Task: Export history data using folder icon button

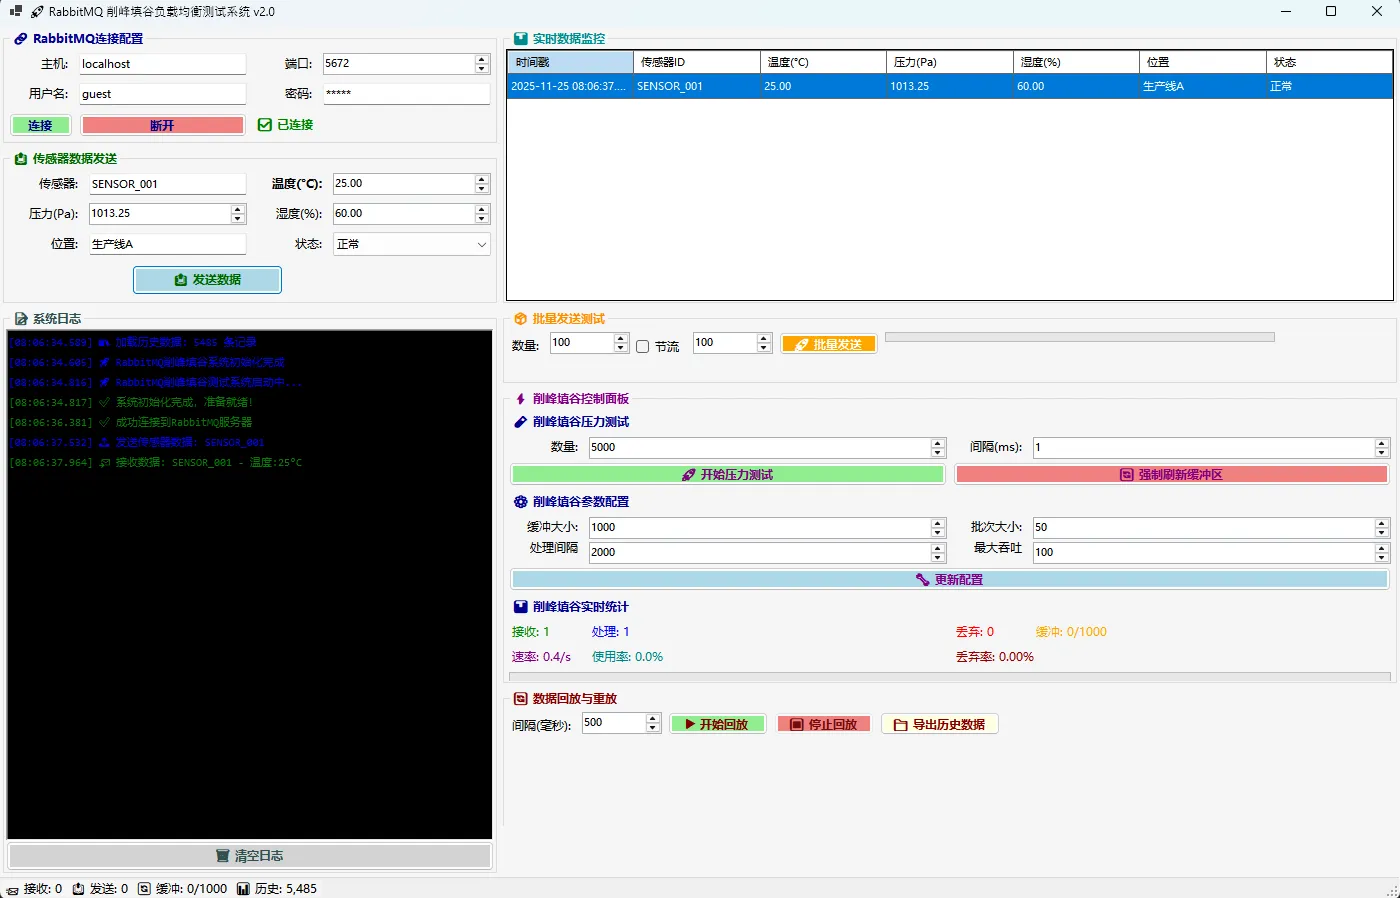Action: tap(939, 724)
